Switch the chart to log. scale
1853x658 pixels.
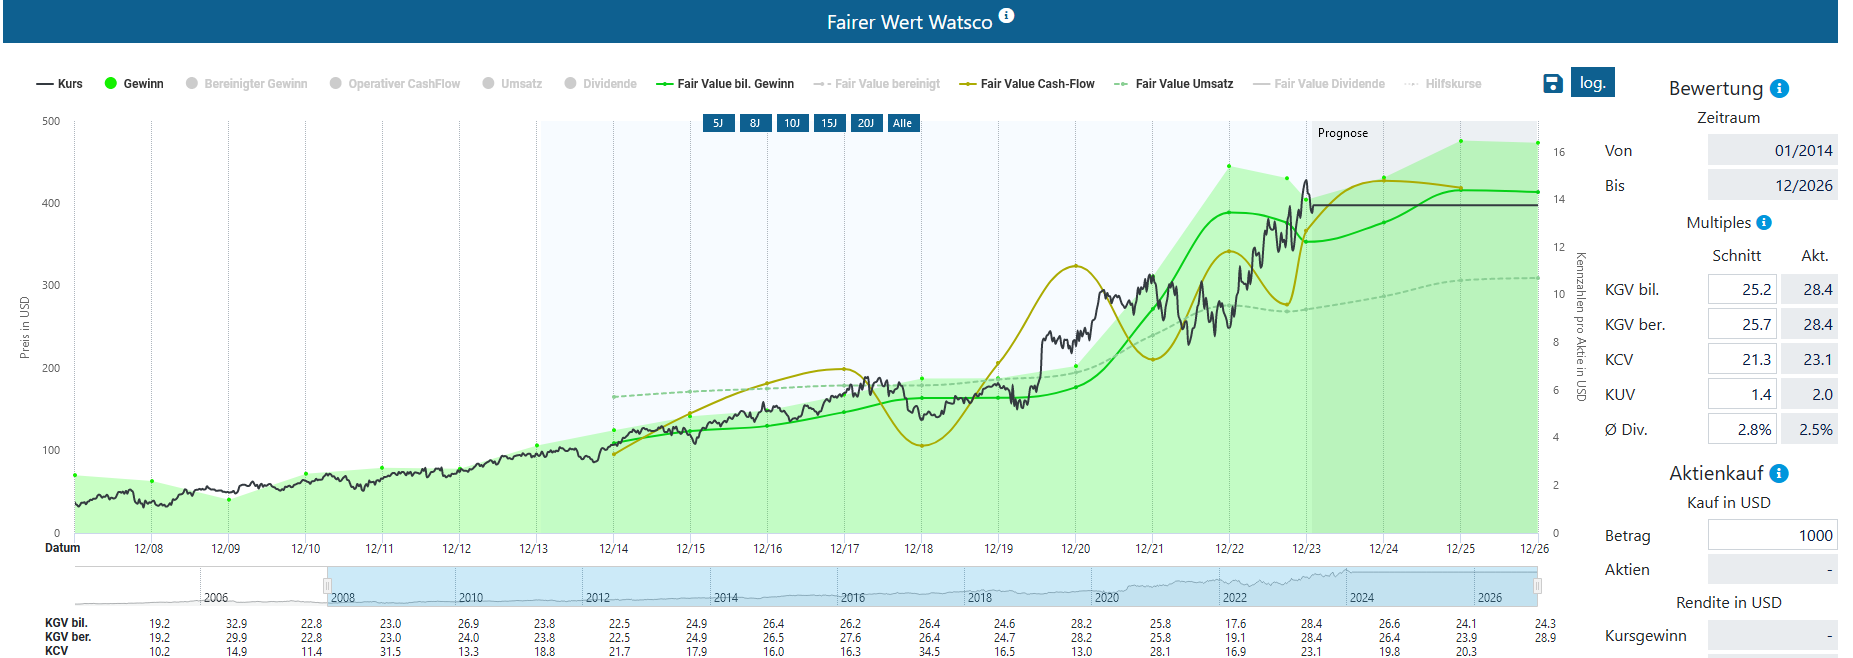click(1593, 82)
